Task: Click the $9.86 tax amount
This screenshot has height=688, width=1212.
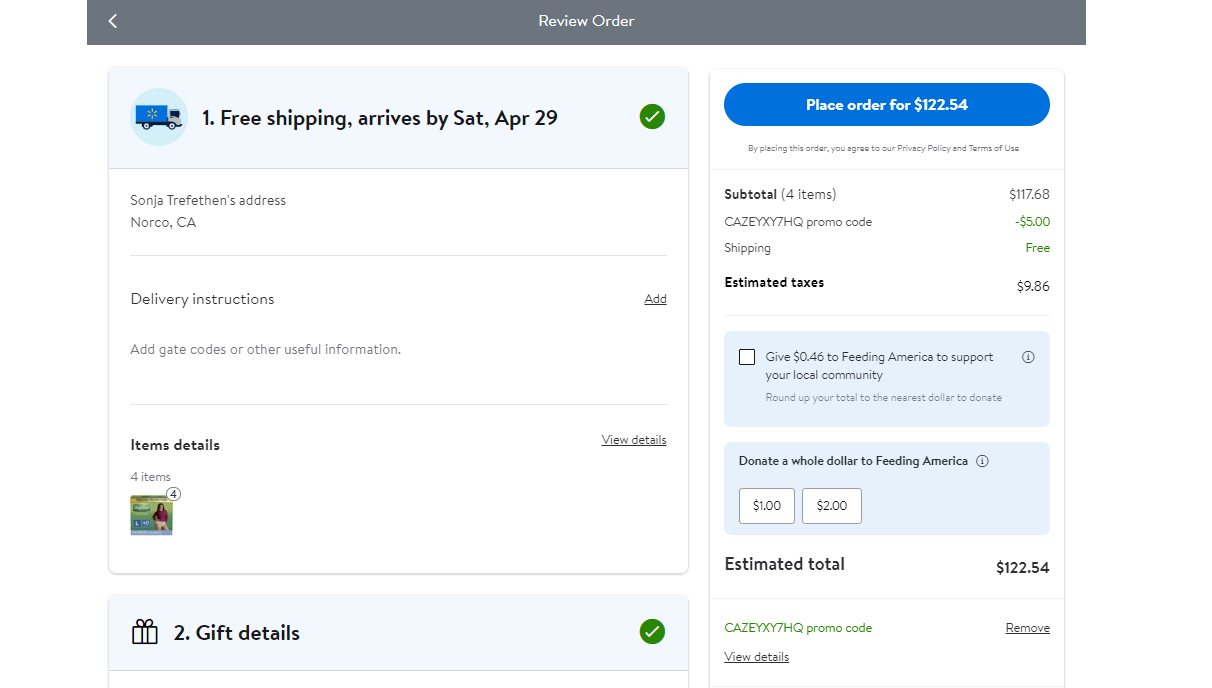Action: point(1033,287)
